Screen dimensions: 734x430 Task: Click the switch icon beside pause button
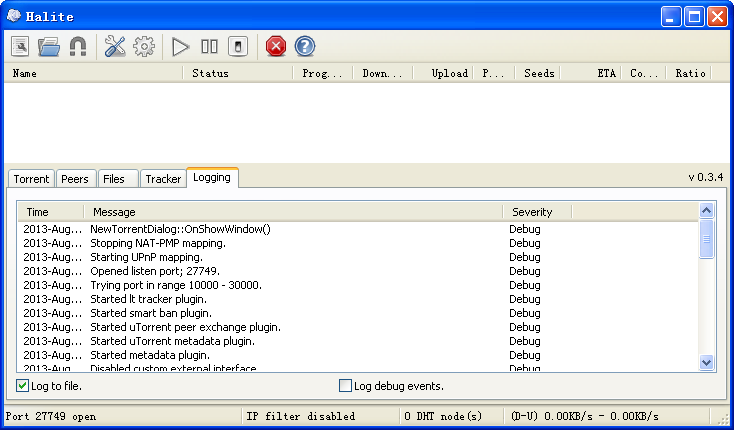tap(237, 46)
